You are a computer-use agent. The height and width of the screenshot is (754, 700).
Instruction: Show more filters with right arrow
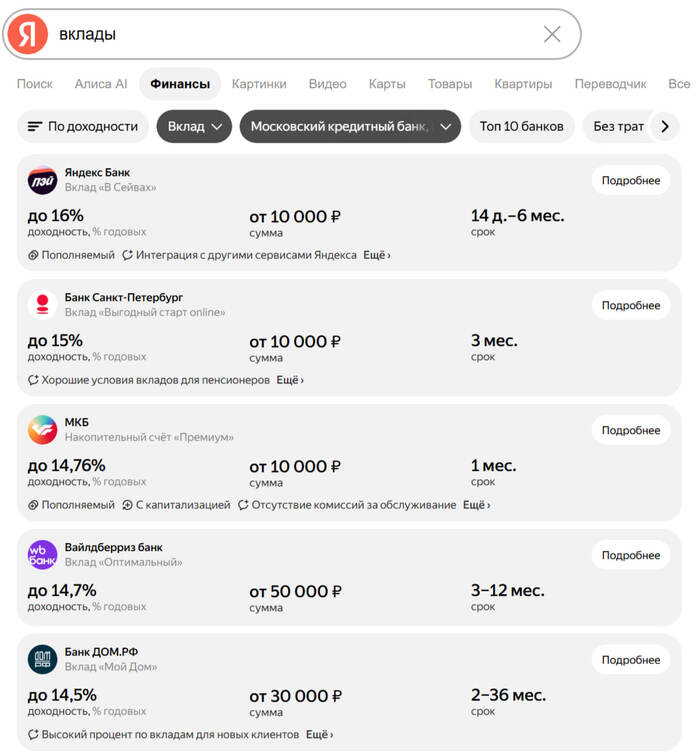665,126
